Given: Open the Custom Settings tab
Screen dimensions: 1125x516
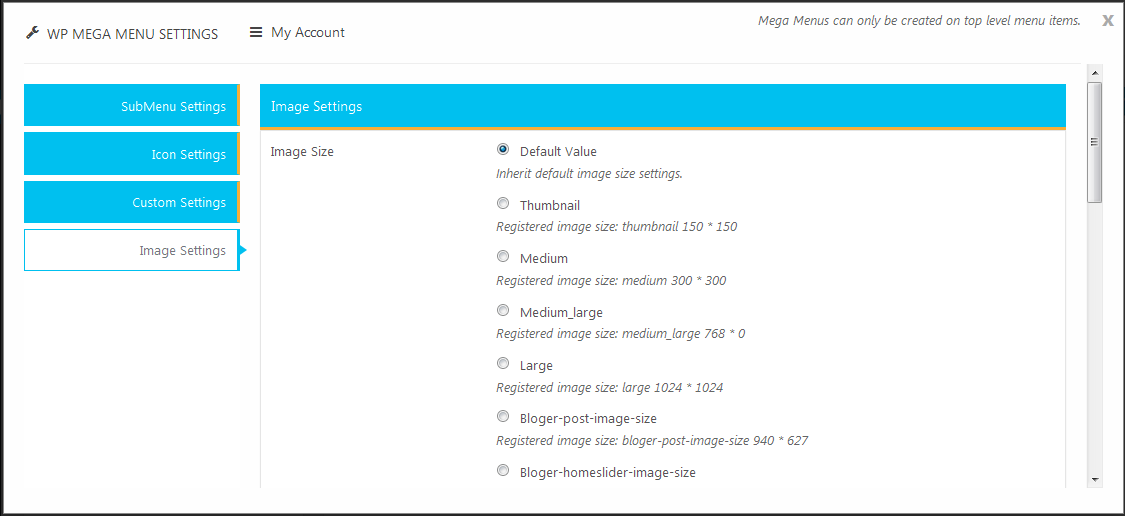Looking at the screenshot, I should pos(131,202).
